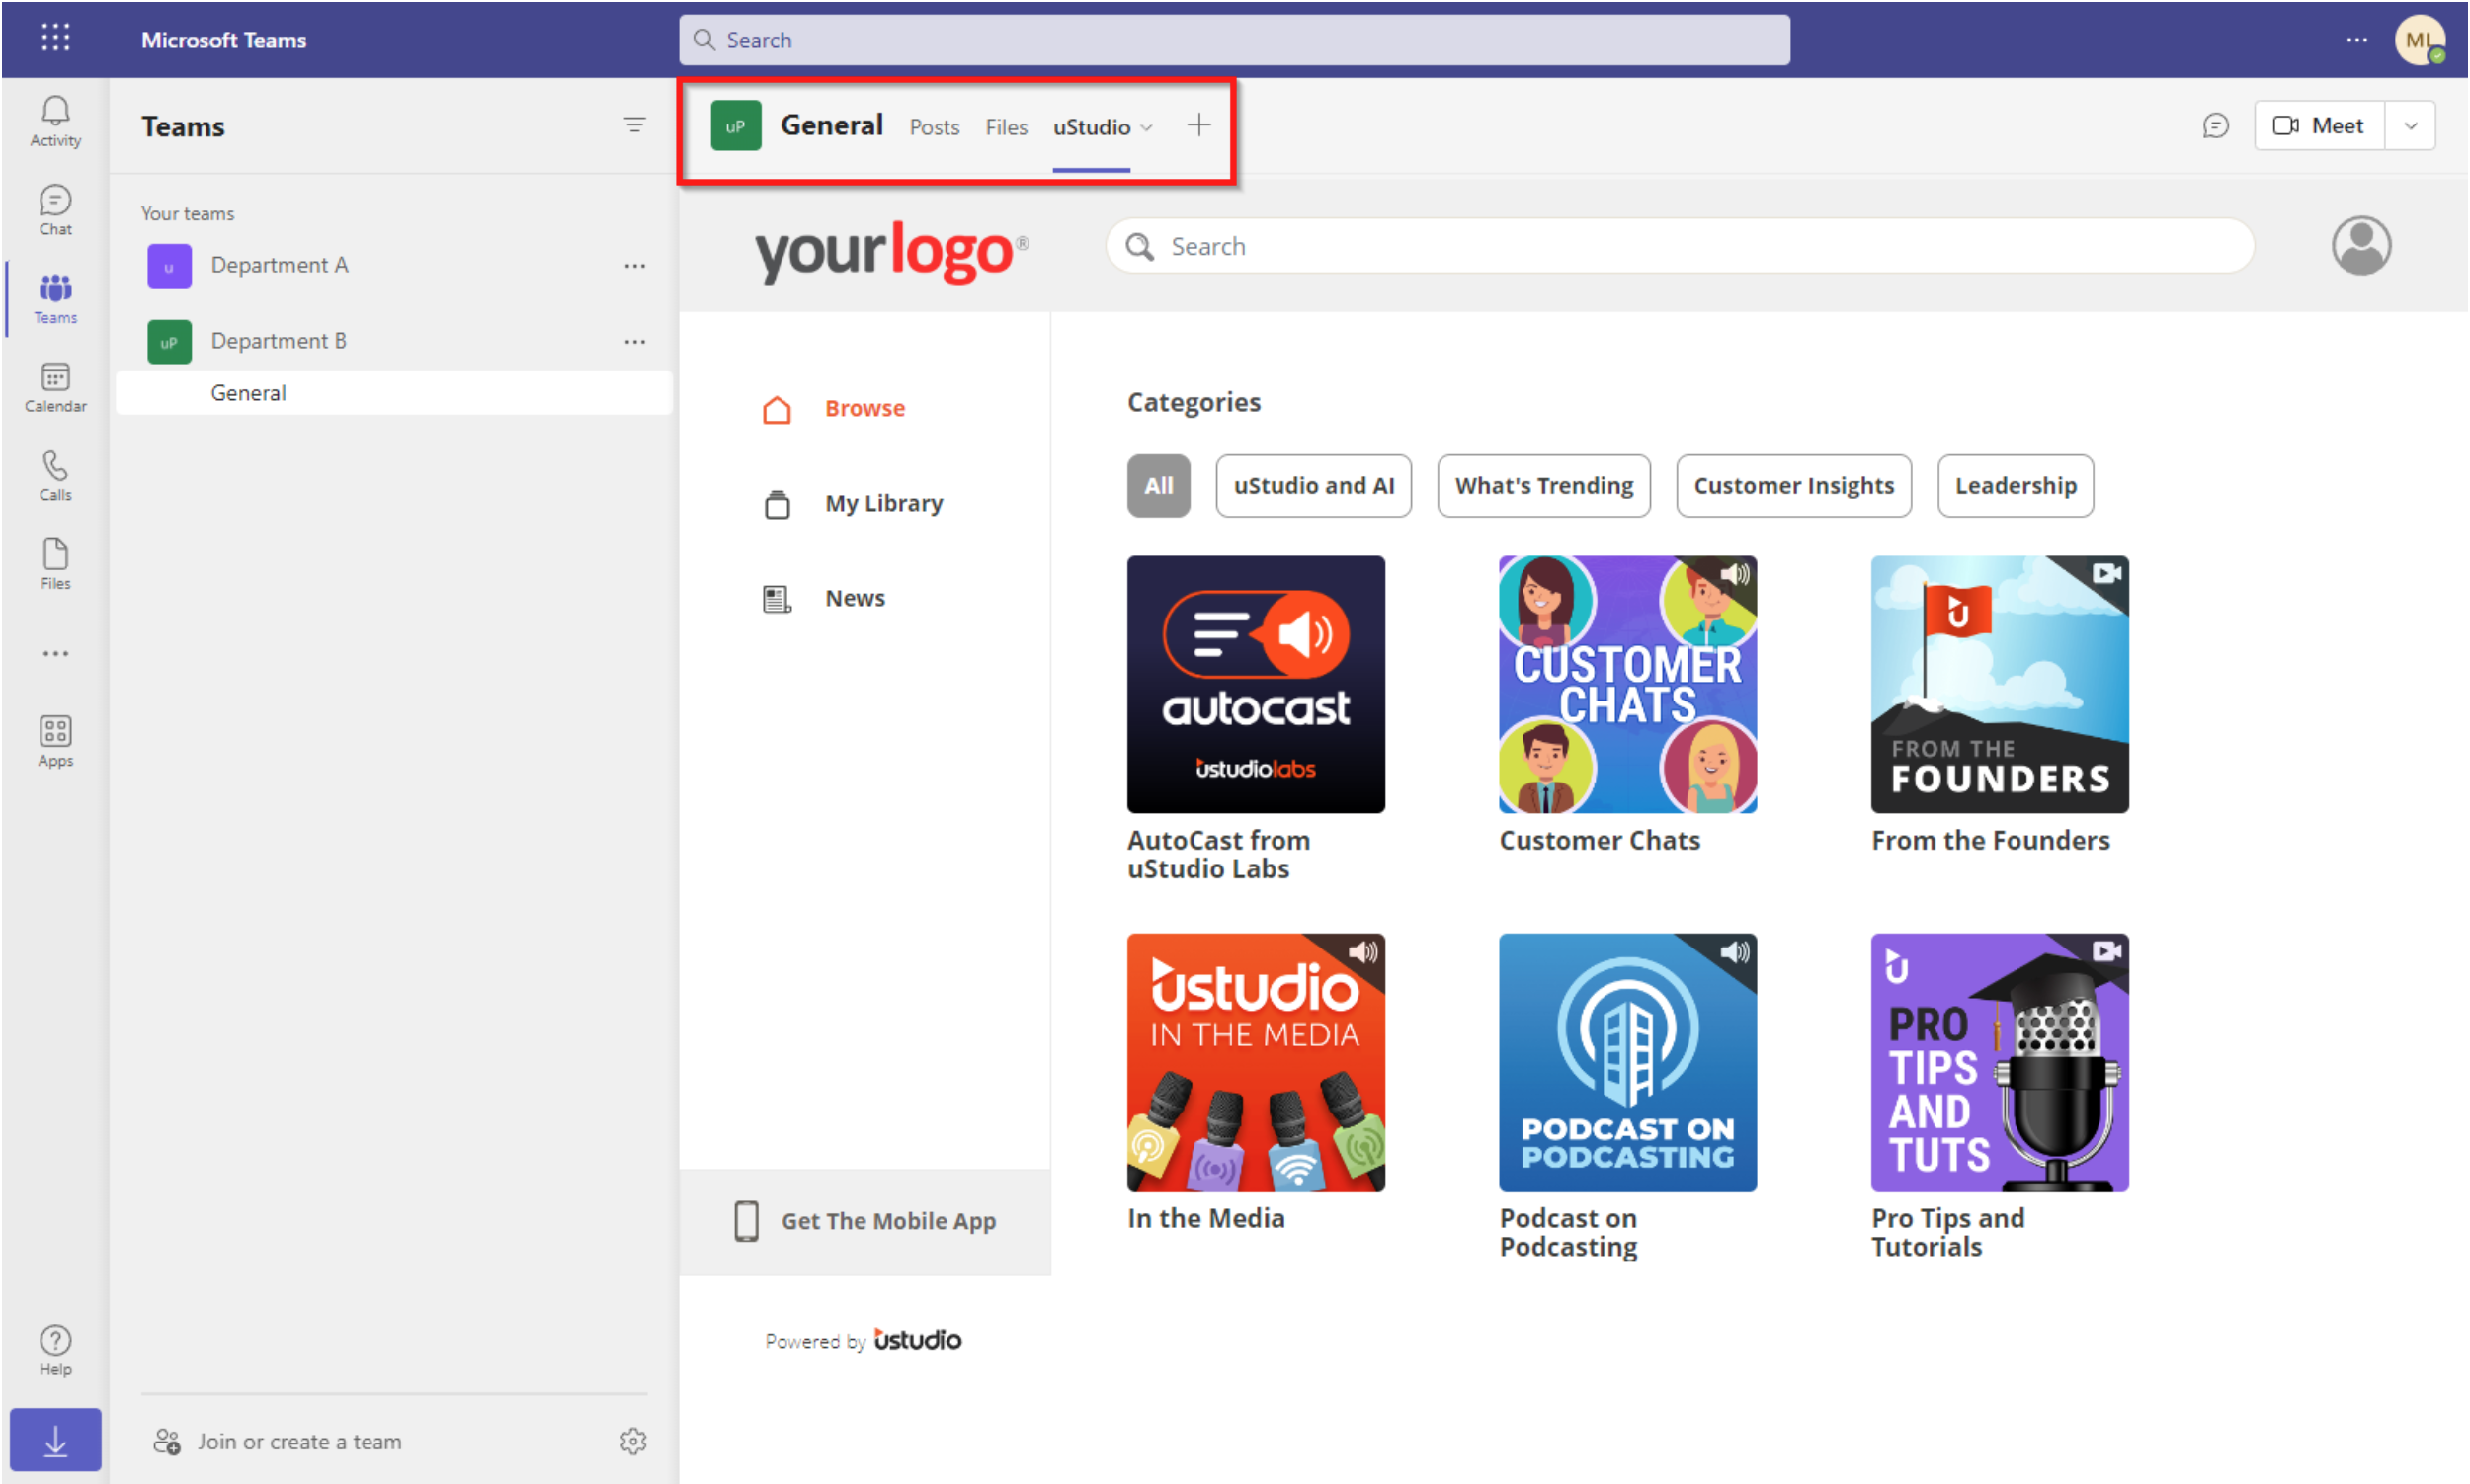
Task: Click the Department A team avatar
Action: coord(169,266)
